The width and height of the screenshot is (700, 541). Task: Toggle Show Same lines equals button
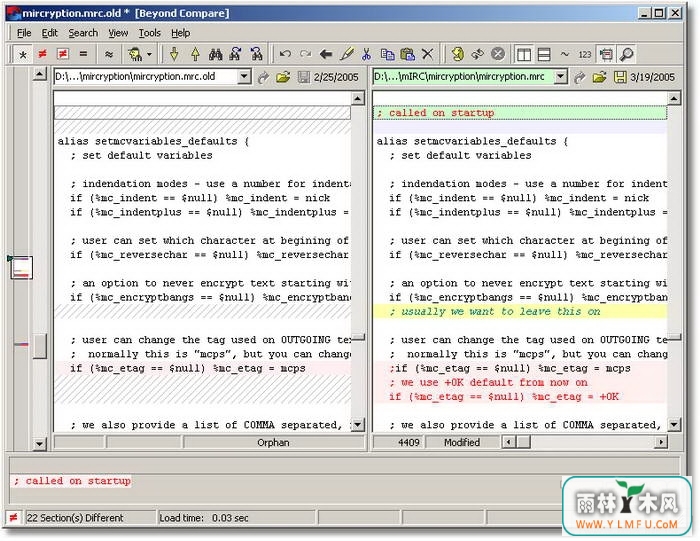[83, 54]
